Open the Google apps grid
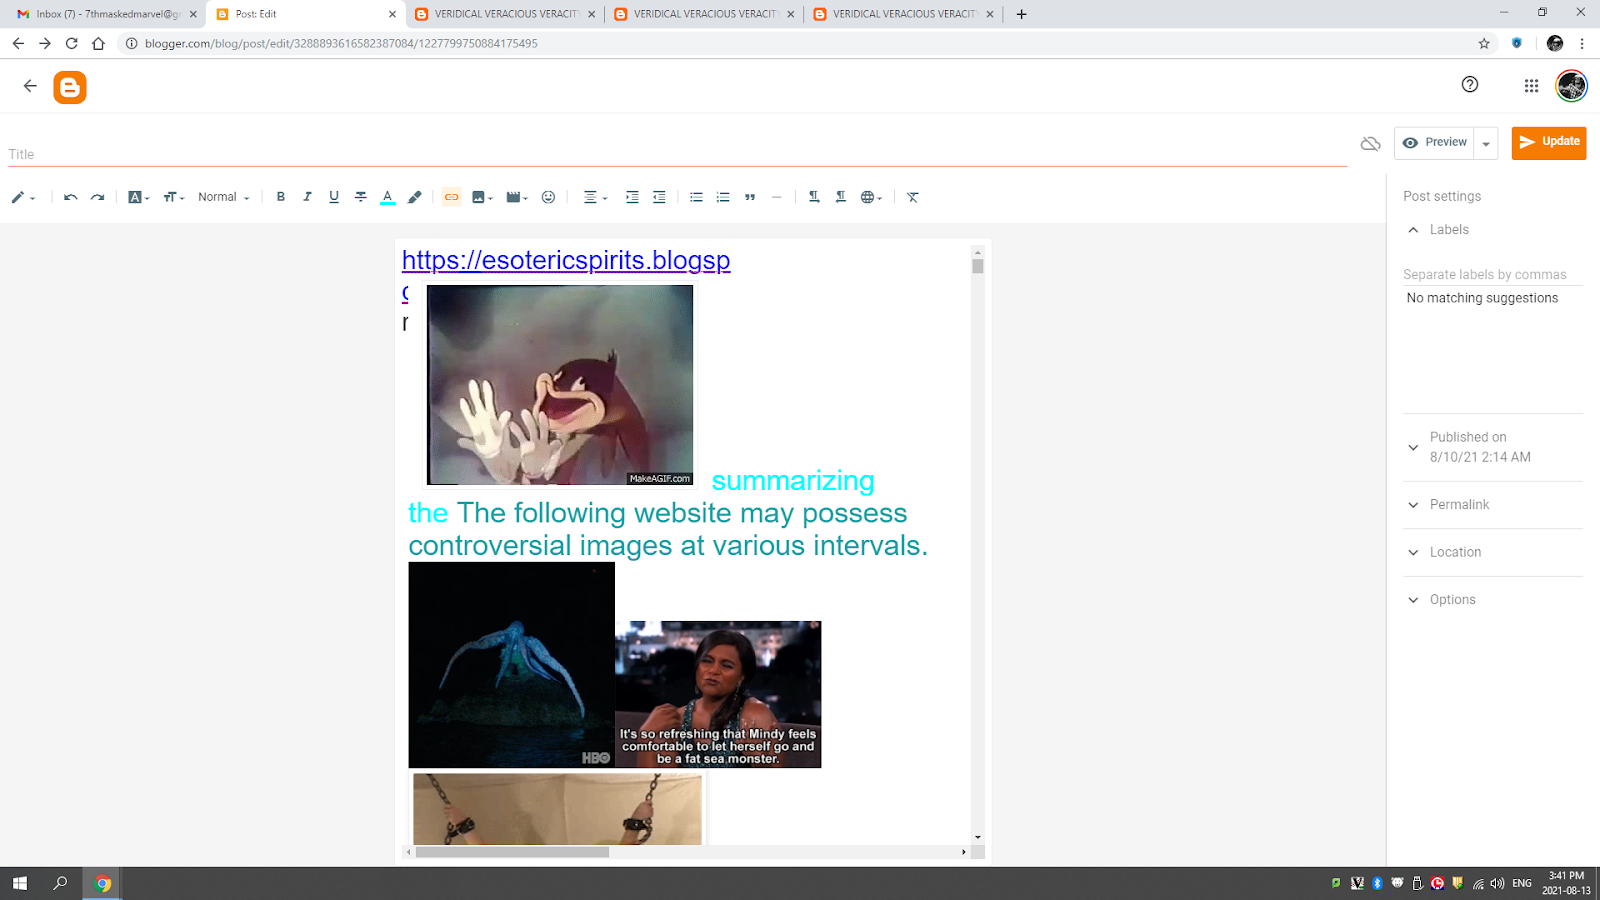Screen dimensions: 1600x900 point(1531,86)
